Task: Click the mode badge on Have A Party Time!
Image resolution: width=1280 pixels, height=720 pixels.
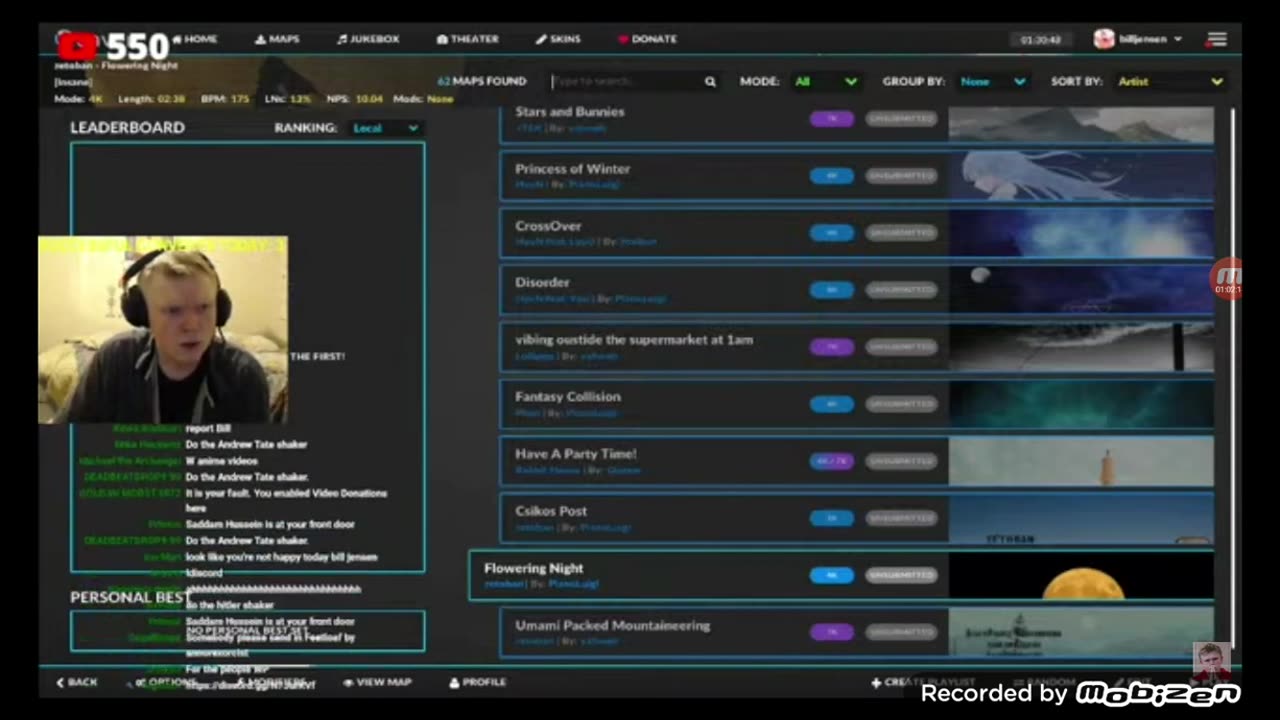Action: click(831, 461)
